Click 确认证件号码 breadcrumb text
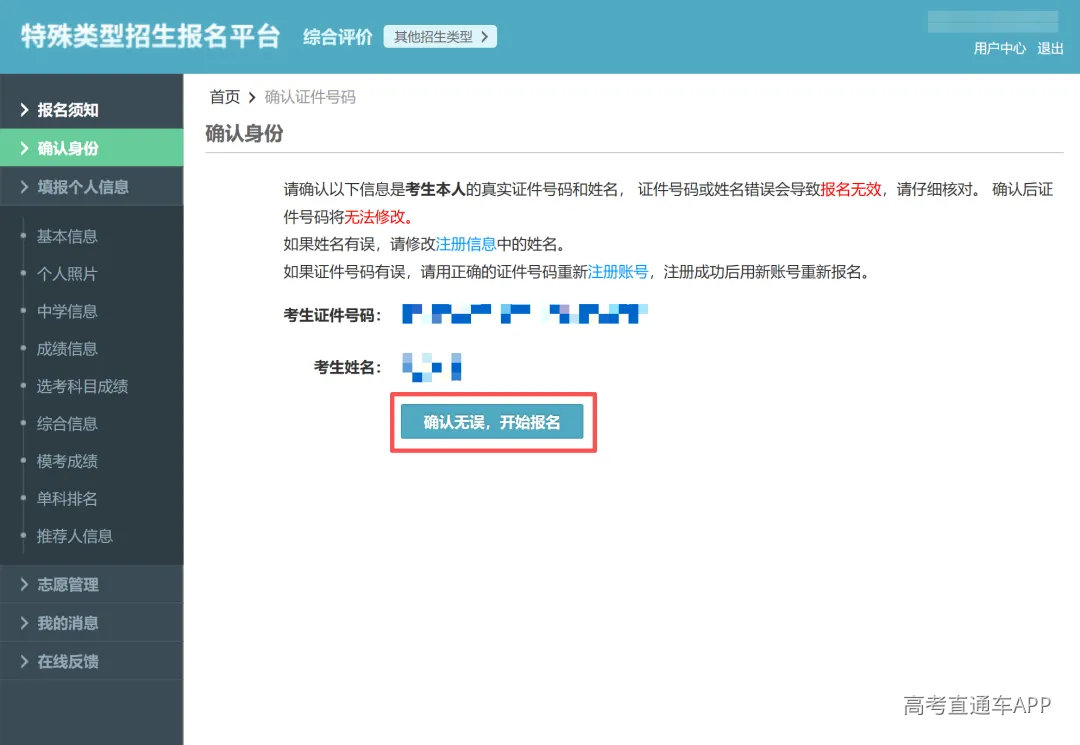This screenshot has height=745, width=1080. (x=310, y=97)
